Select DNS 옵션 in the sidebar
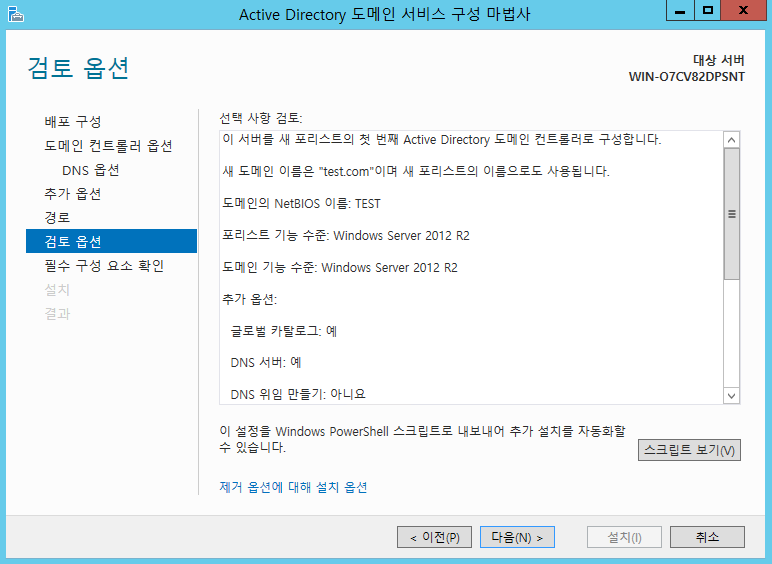Screen dimensions: 772x564 coord(90,170)
